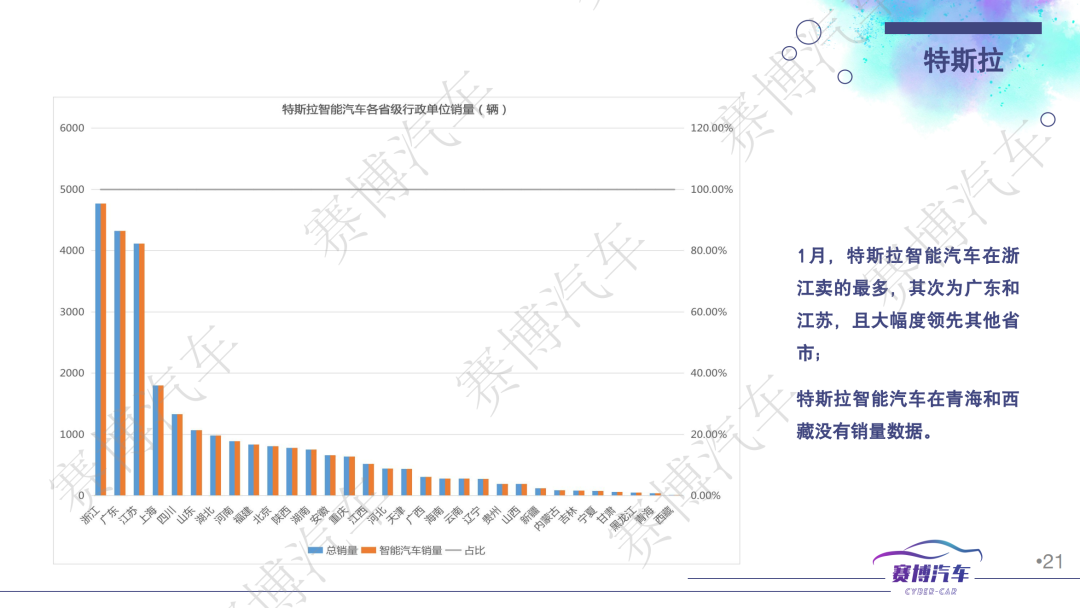Select the 甘肃 axis label
Screen dimensions: 1080x608
pyautogui.click(x=606, y=515)
